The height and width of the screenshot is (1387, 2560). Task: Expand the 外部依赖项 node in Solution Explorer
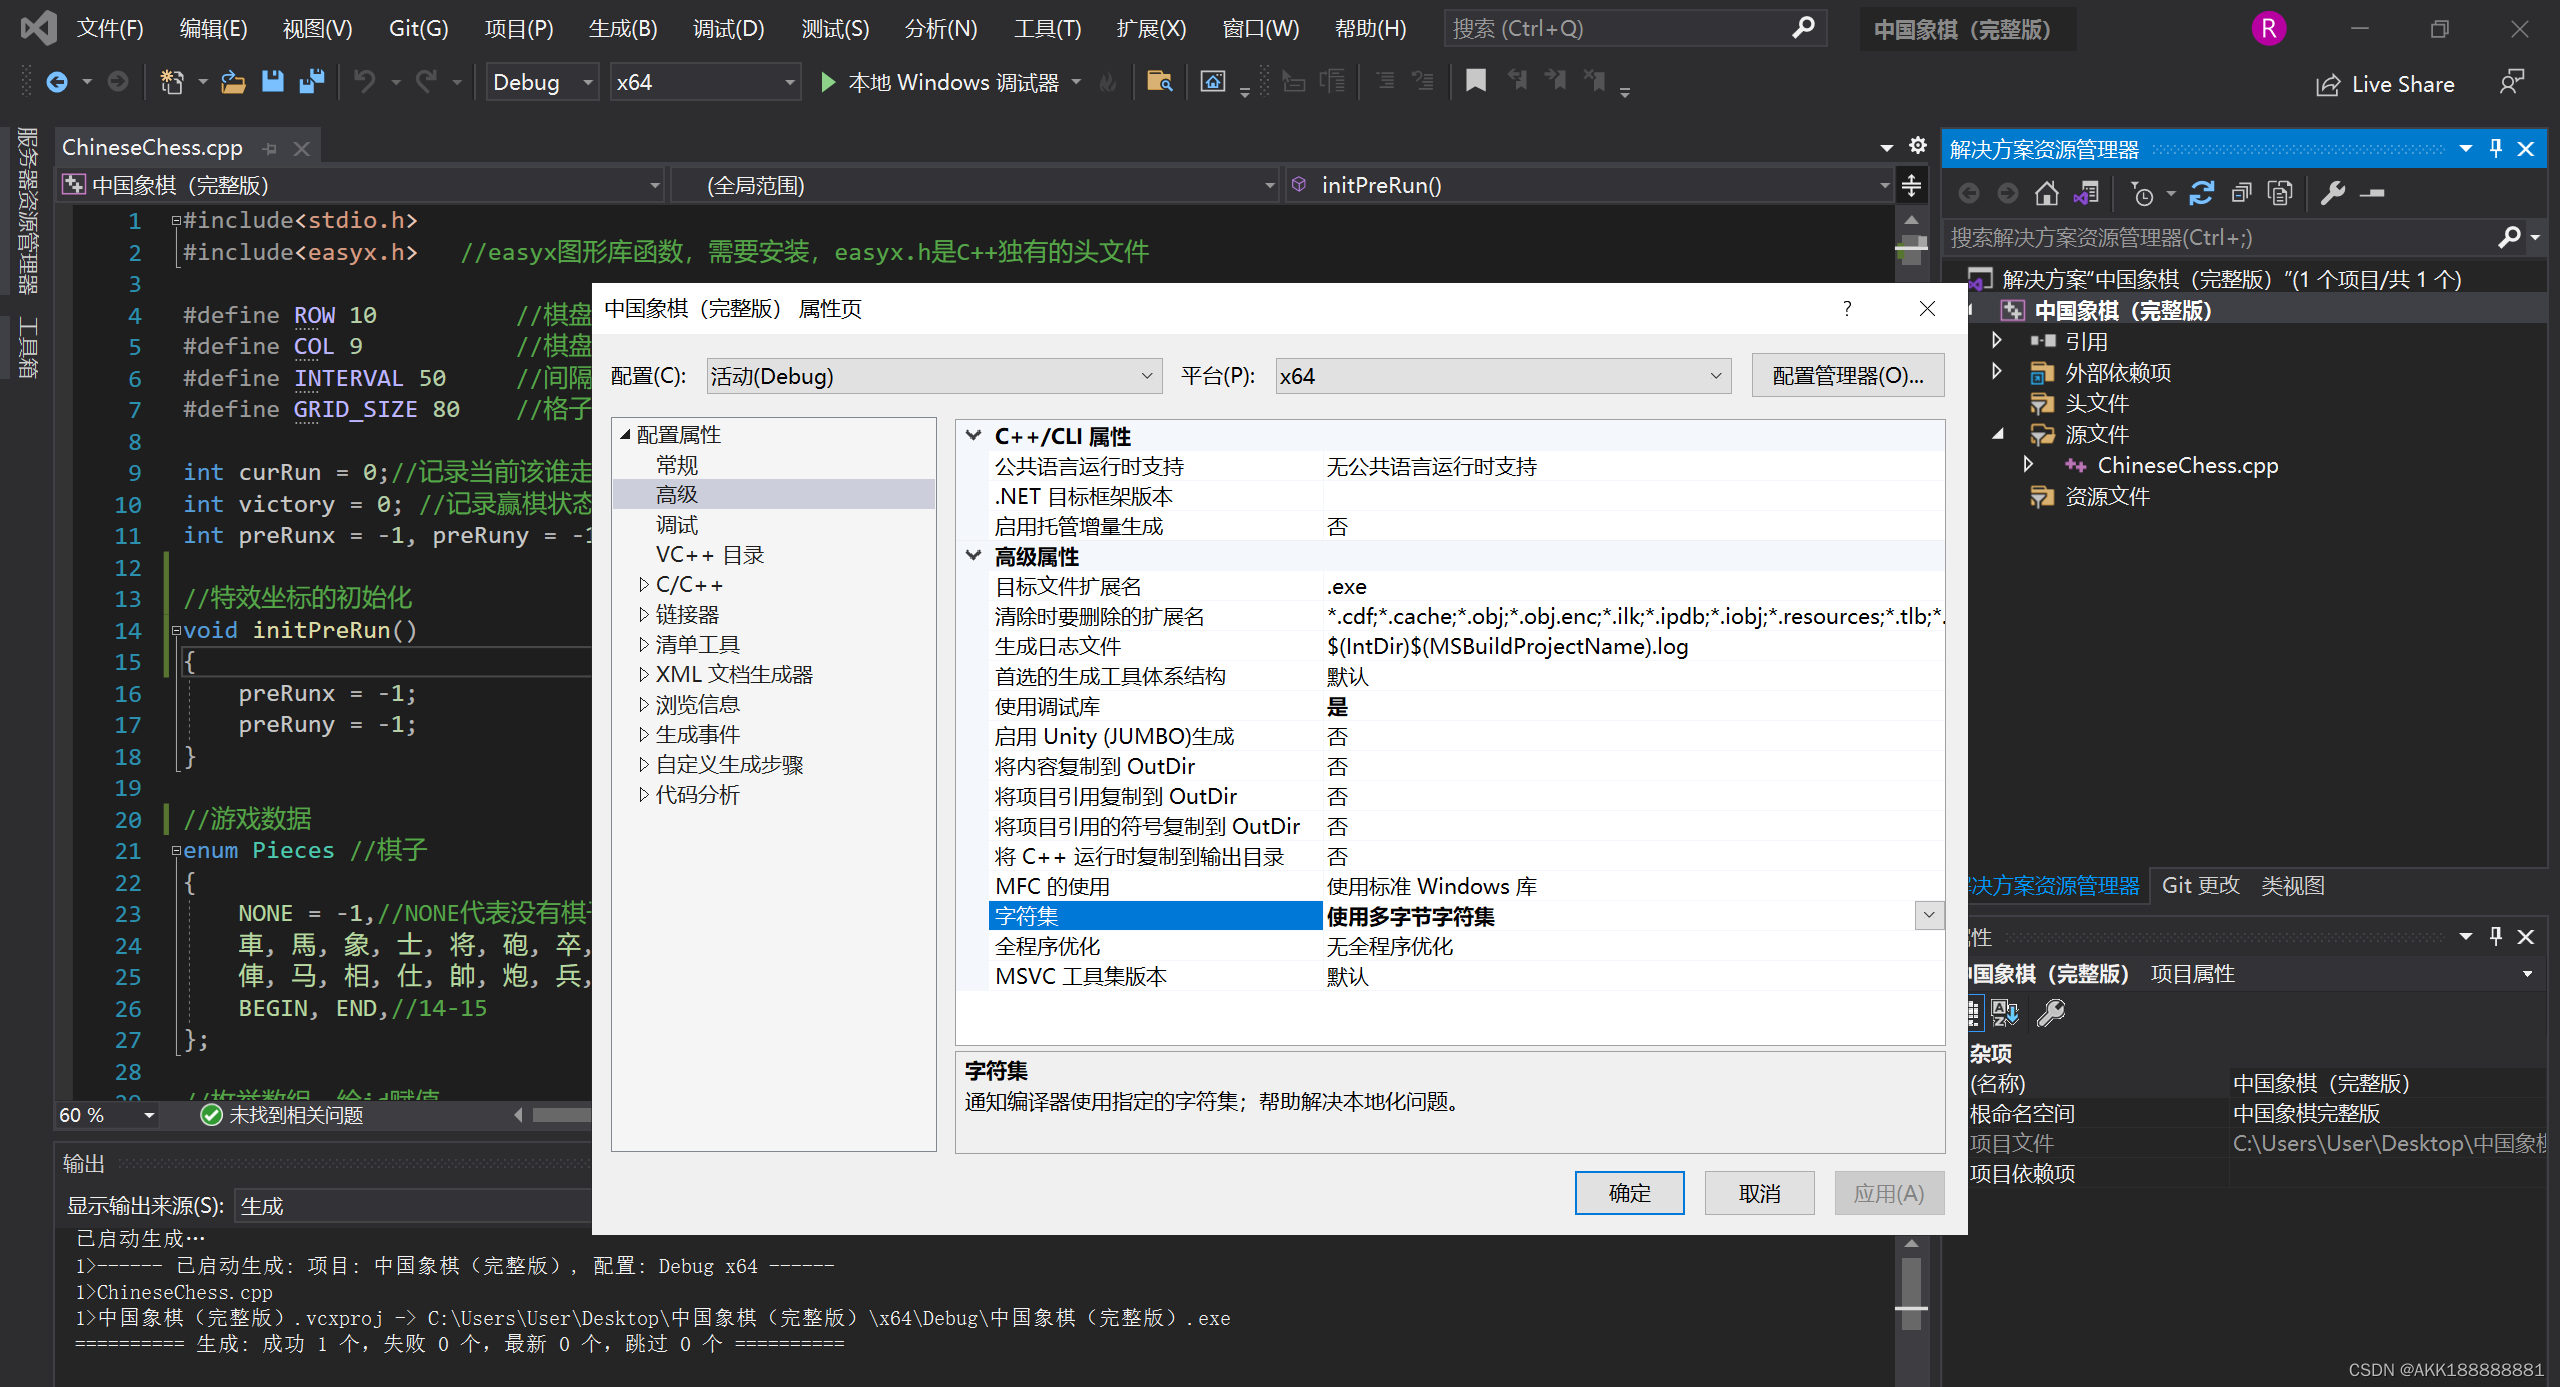pos(1997,372)
